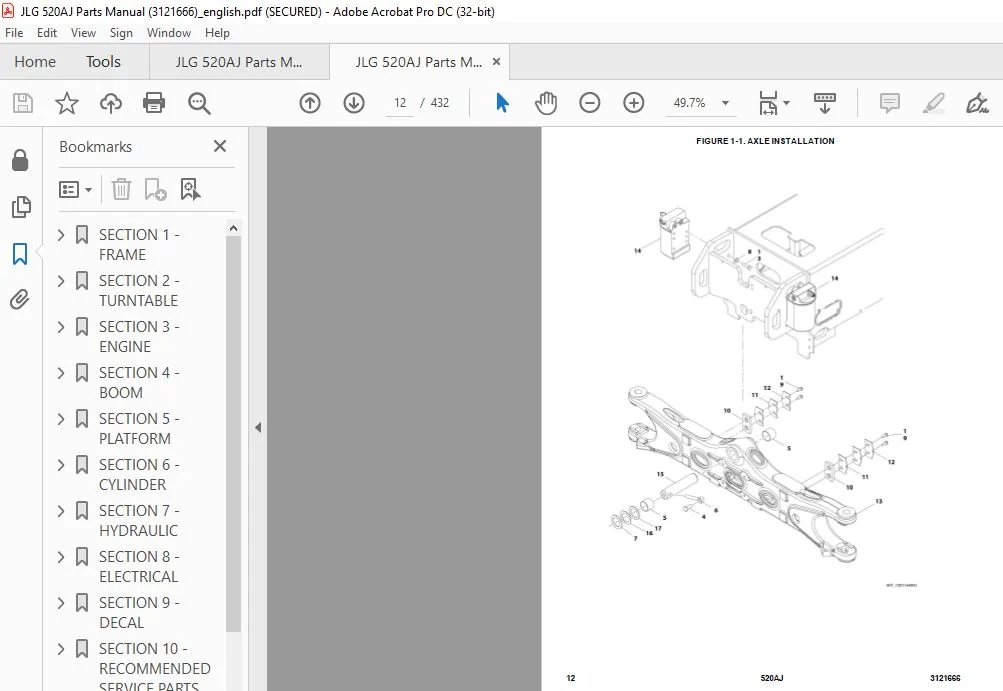Jump to SECTION 4 - BOOM bookmark
This screenshot has height=691, width=1003.
point(139,383)
